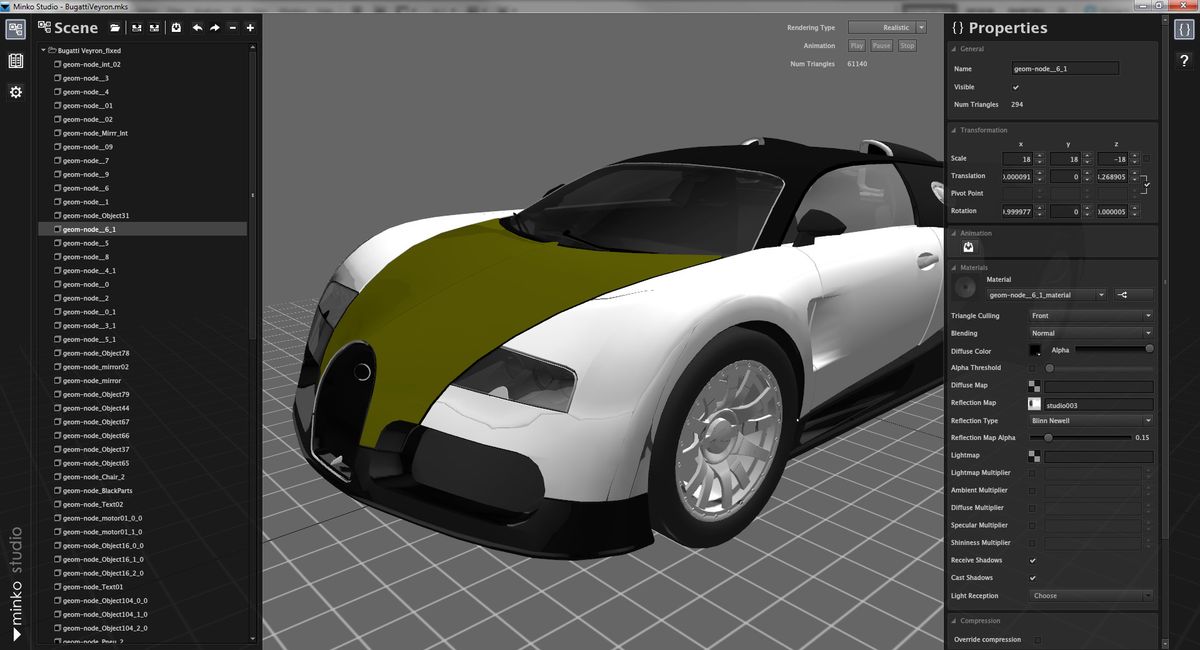Click the plus icon in Scene toolbar

[x=250, y=28]
